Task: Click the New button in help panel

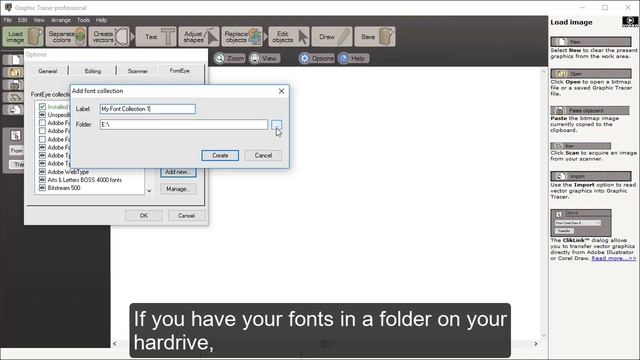Action: click(x=591, y=42)
